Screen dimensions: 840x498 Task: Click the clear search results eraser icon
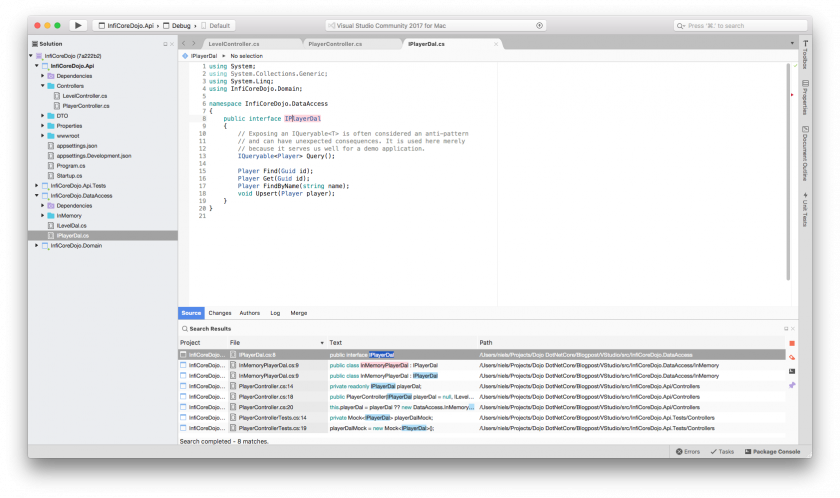pos(792,357)
